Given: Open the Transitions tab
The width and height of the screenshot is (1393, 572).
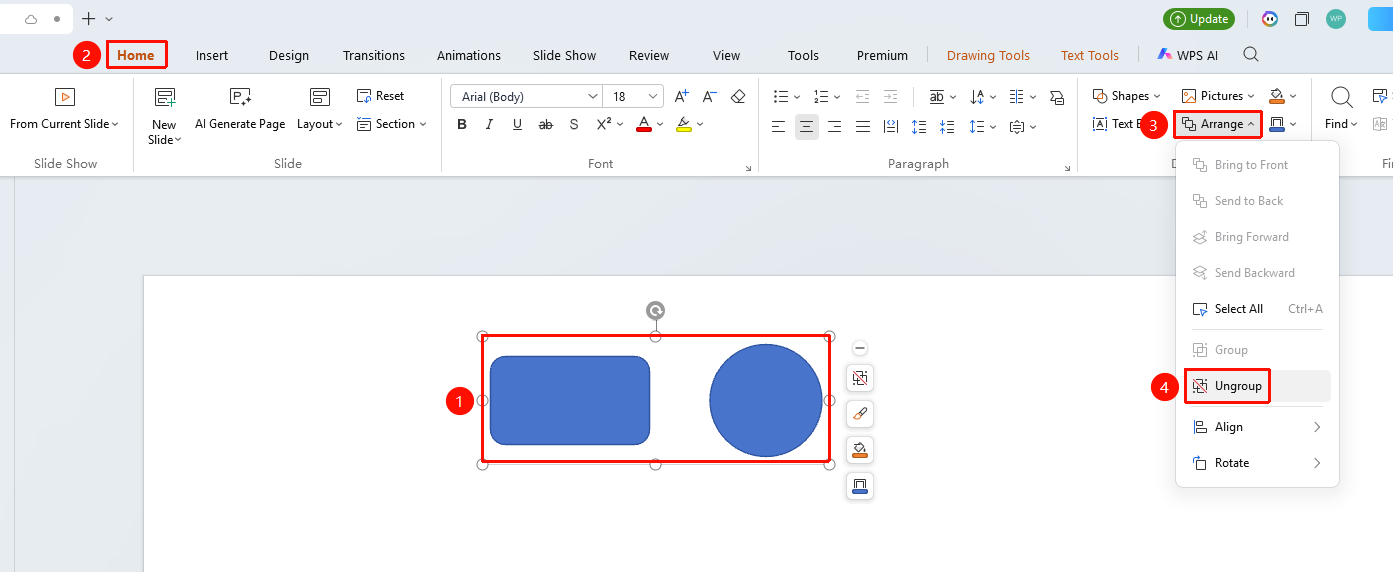Looking at the screenshot, I should [374, 55].
